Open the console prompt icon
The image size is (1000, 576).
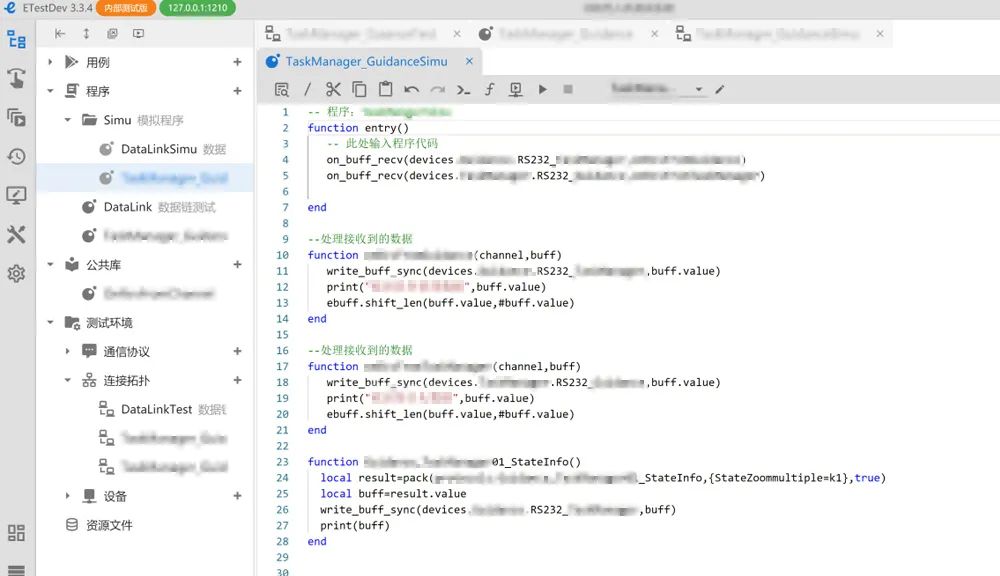pos(464,89)
